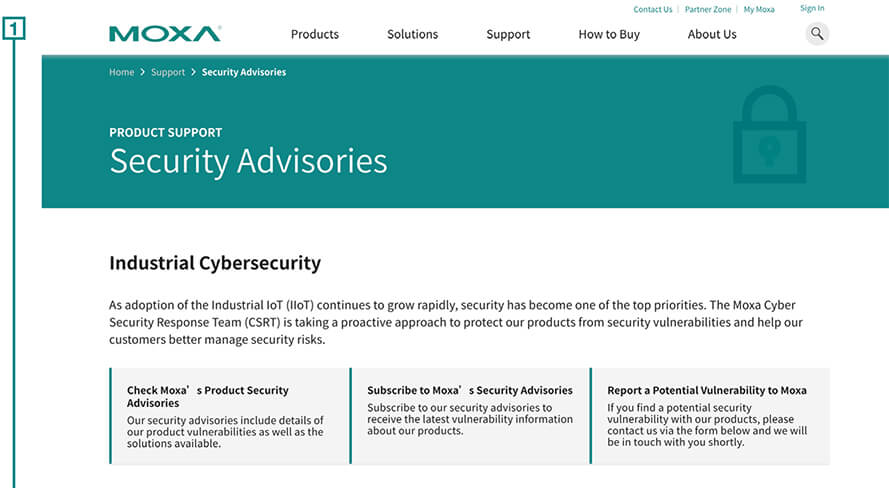Open Check Moxa's Product Security Advisories card

point(229,416)
